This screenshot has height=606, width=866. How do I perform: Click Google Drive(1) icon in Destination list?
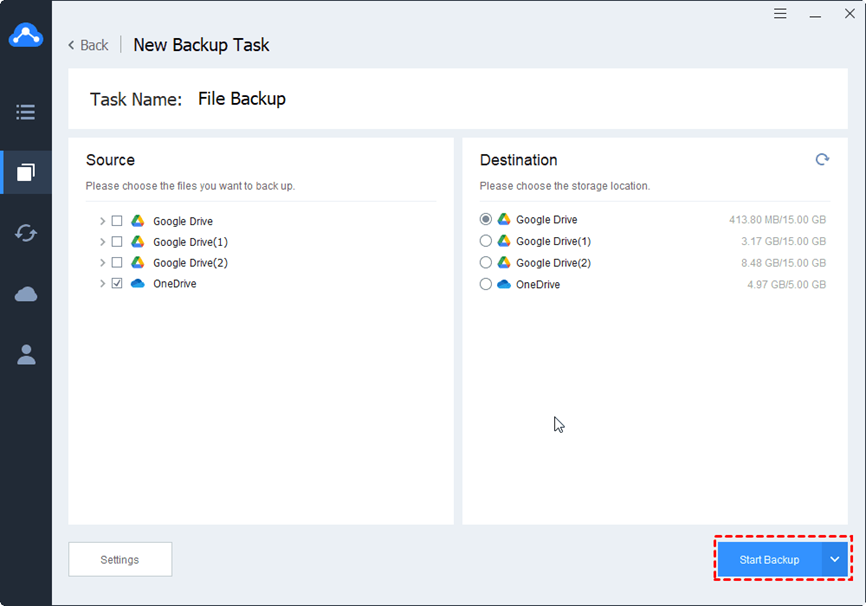click(504, 241)
